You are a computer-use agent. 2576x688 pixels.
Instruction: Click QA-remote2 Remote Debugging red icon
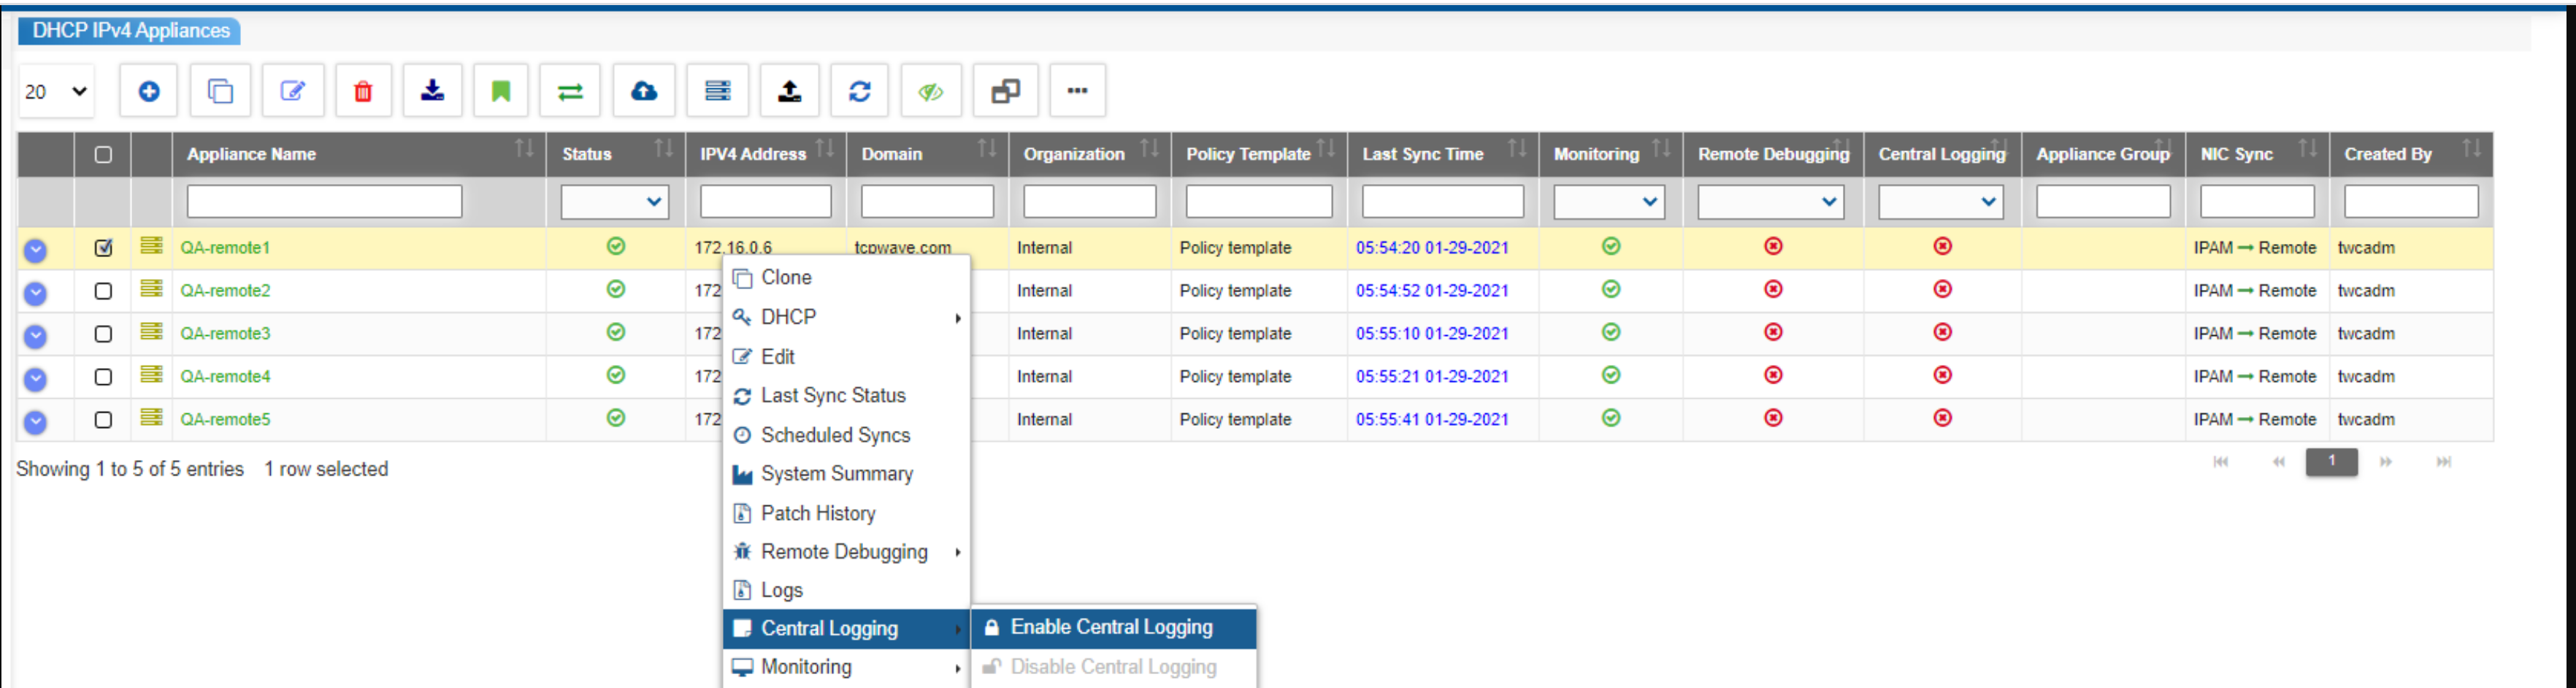(1773, 289)
